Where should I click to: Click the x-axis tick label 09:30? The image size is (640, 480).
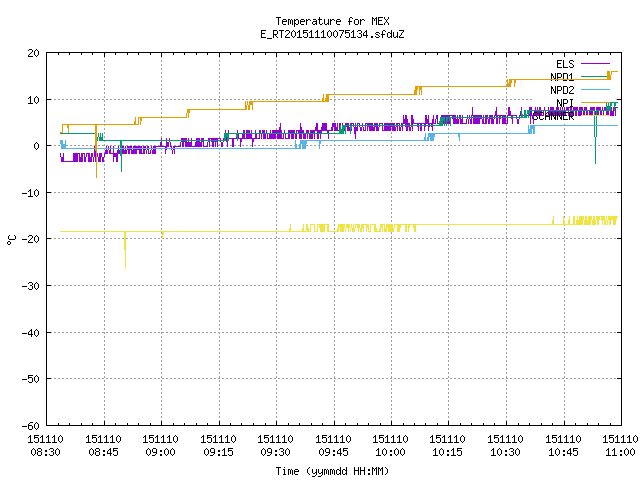276,452
